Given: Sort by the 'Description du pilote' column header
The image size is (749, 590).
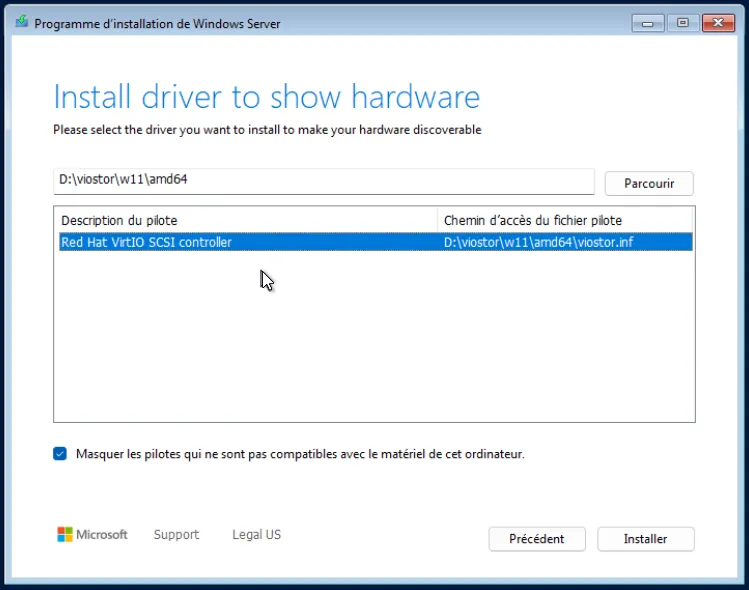Looking at the screenshot, I should point(246,220).
